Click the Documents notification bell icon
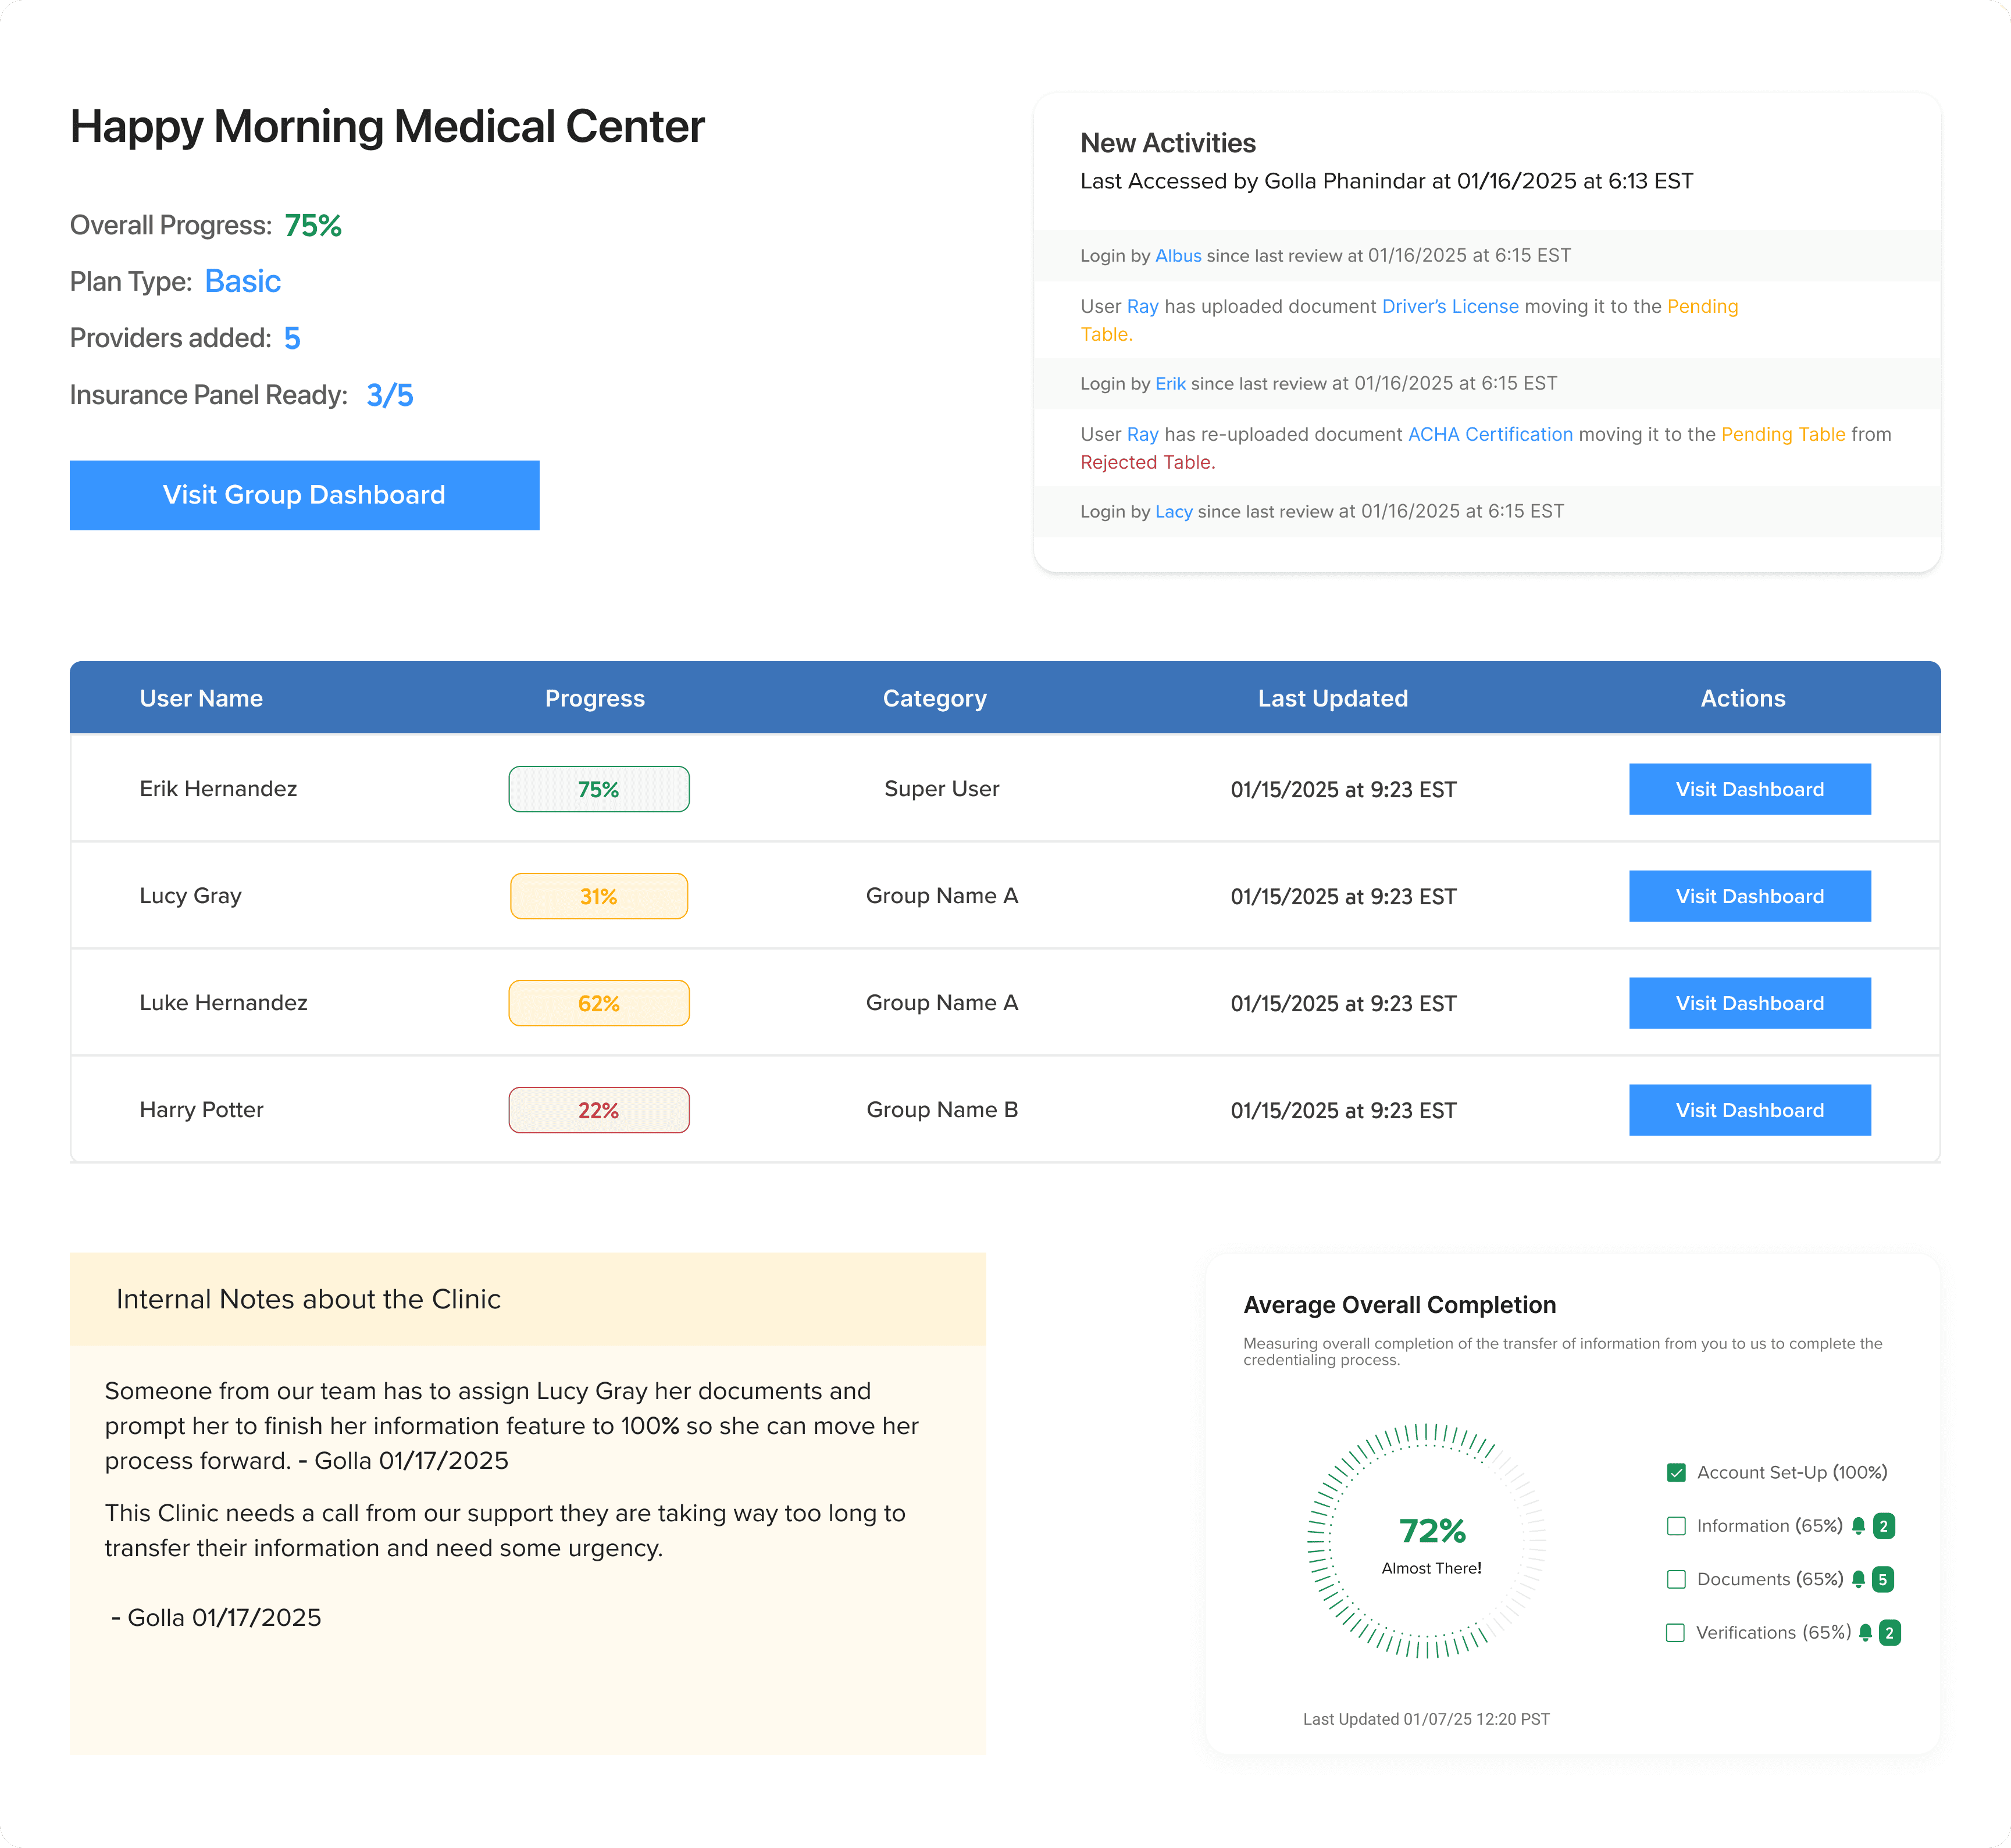Image resolution: width=2011 pixels, height=1848 pixels. [x=1860, y=1578]
